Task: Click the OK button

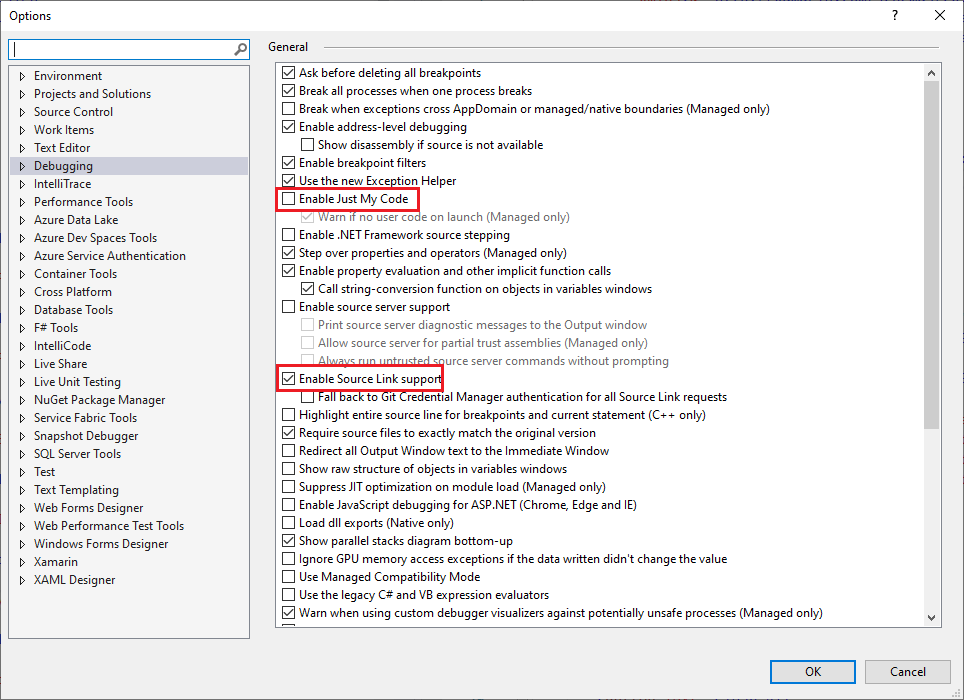Action: click(x=813, y=672)
